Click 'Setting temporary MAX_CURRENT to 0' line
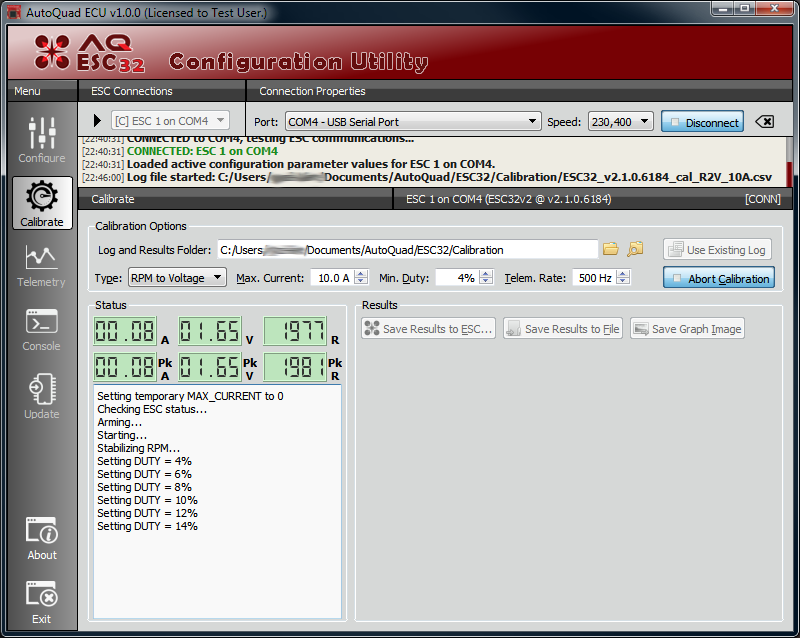 click(190, 396)
